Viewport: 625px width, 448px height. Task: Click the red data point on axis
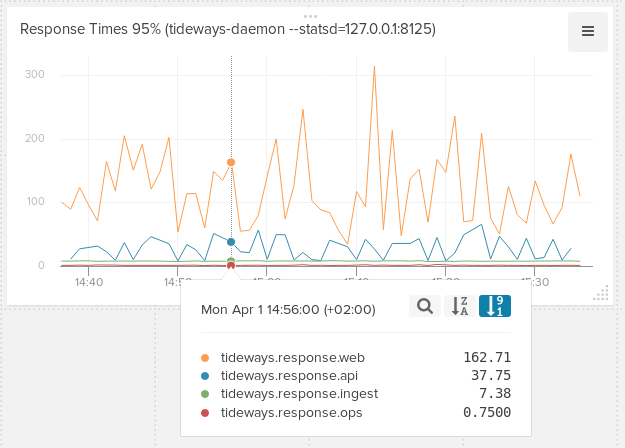tap(231, 266)
